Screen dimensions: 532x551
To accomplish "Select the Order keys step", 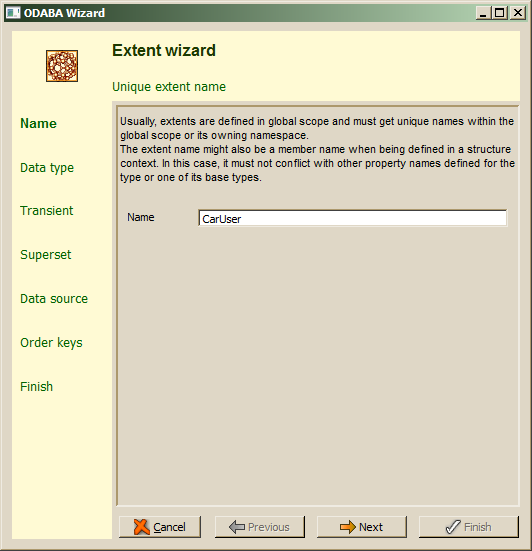I will tap(51, 343).
